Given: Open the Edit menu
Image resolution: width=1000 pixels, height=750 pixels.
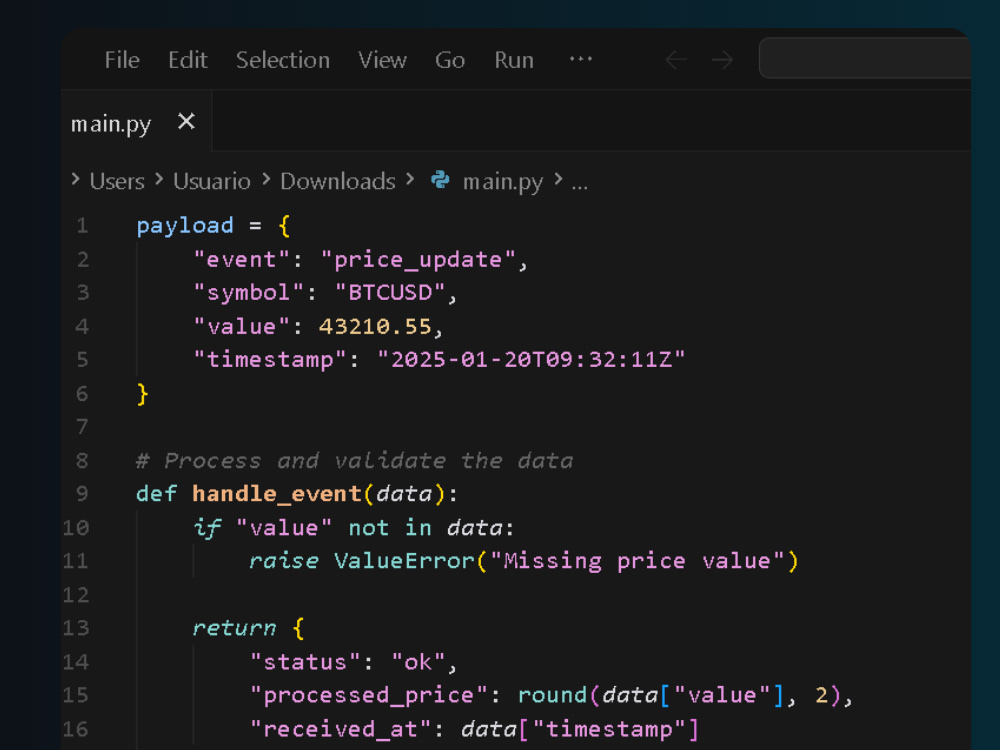Looking at the screenshot, I should pyautogui.click(x=188, y=60).
